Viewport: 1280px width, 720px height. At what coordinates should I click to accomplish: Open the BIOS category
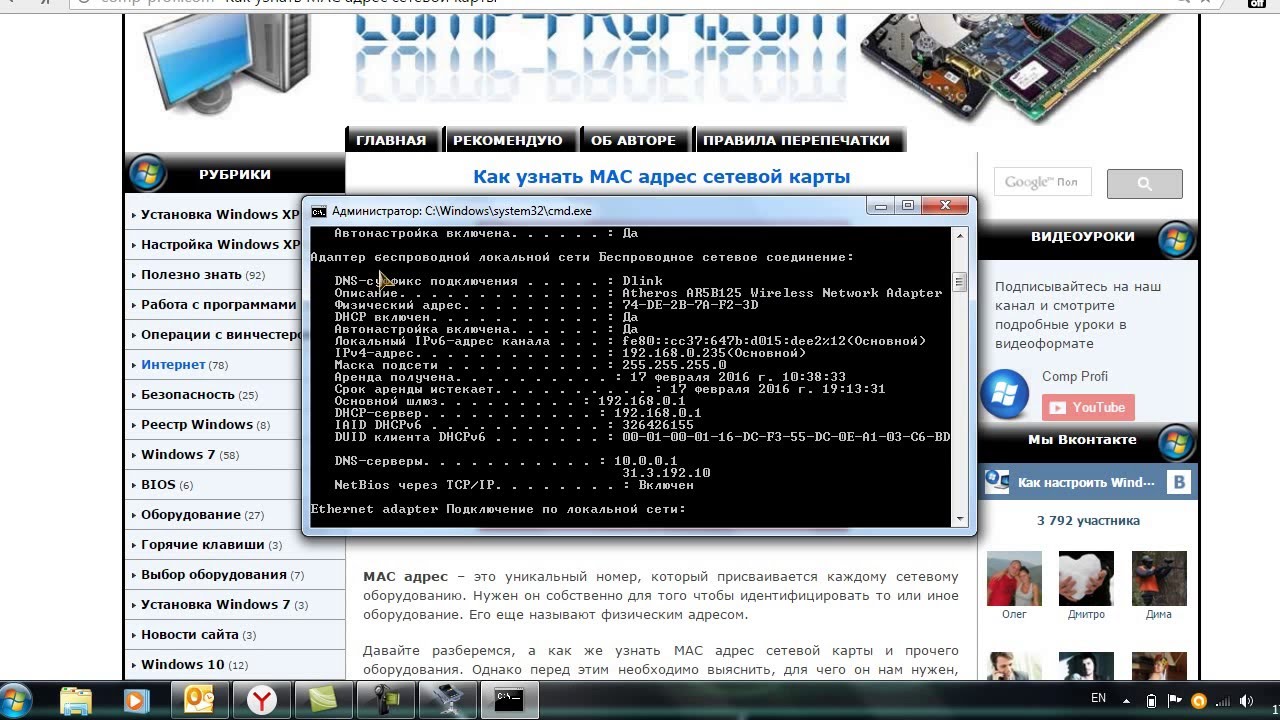(x=158, y=484)
